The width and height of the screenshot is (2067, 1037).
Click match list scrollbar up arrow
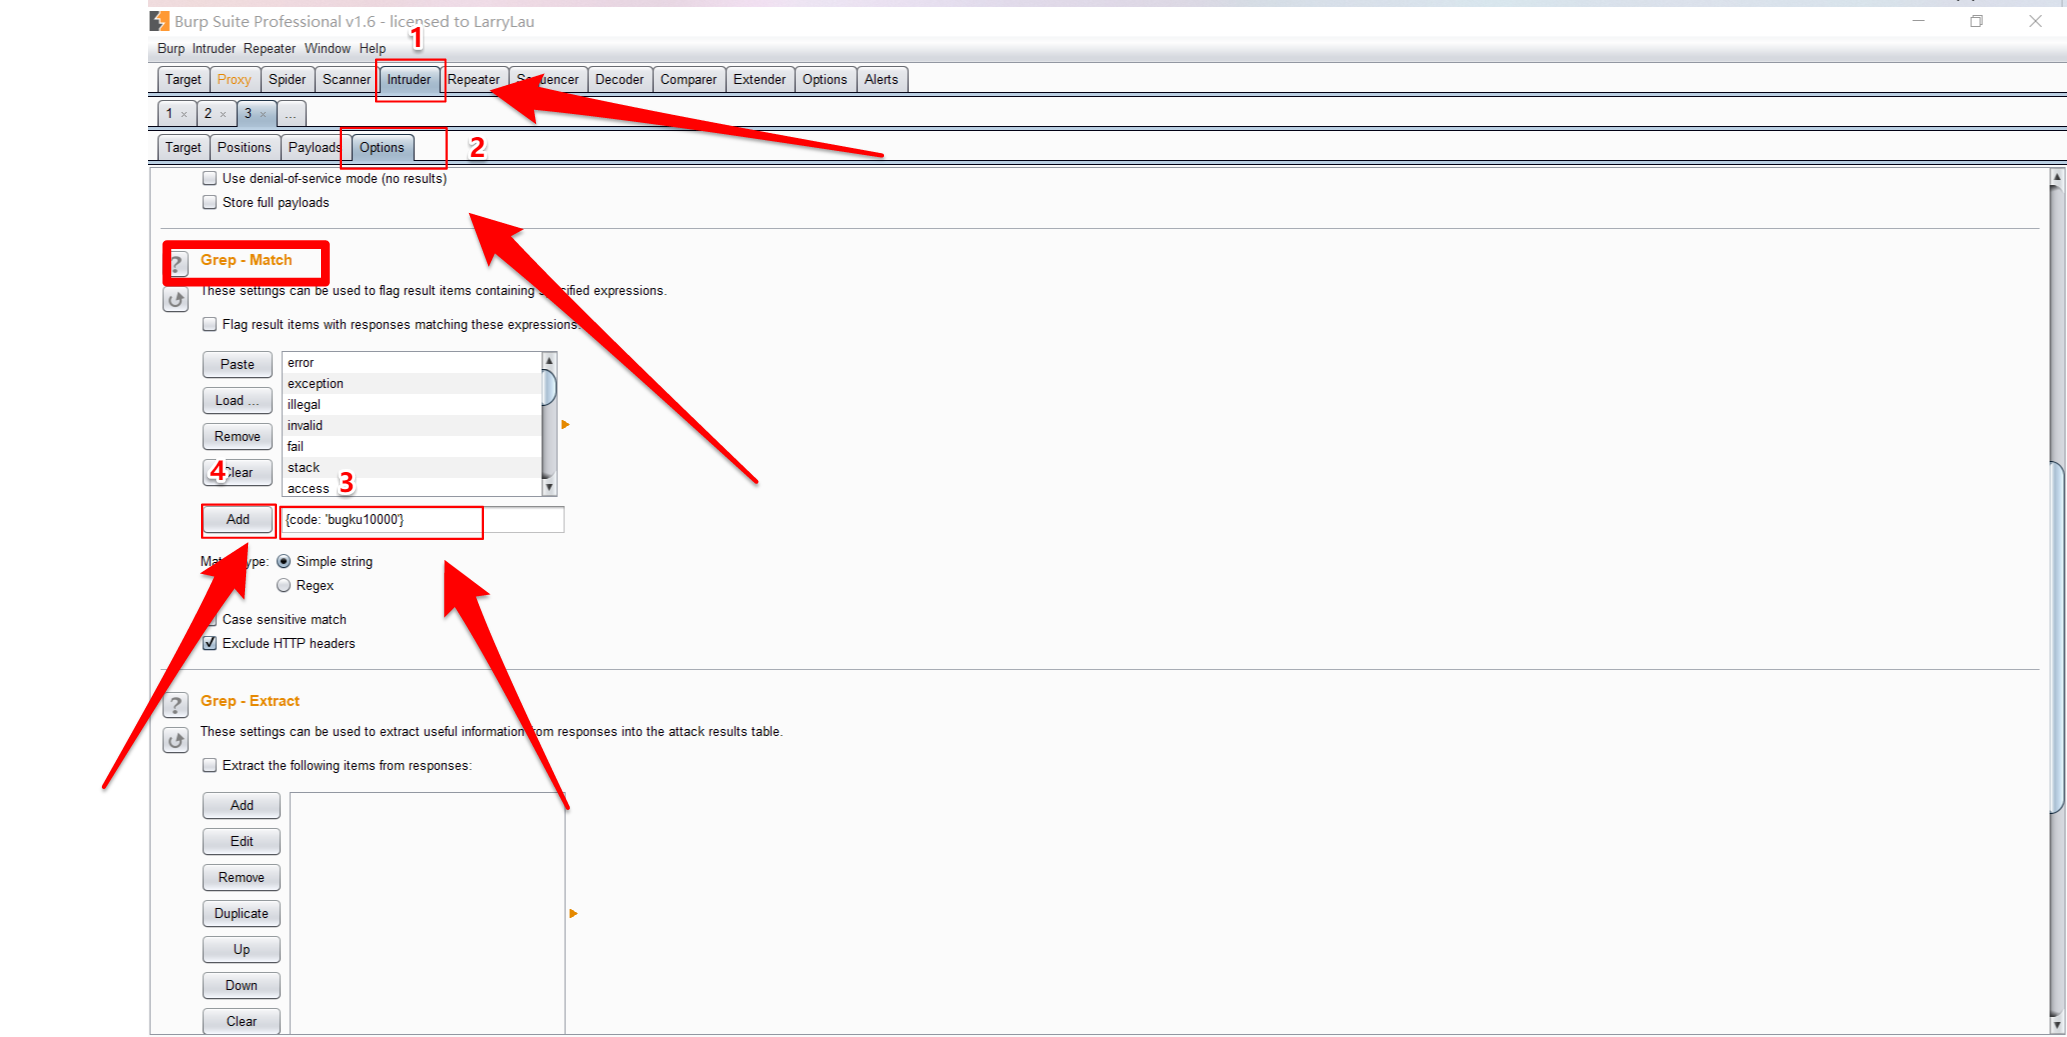tap(549, 360)
